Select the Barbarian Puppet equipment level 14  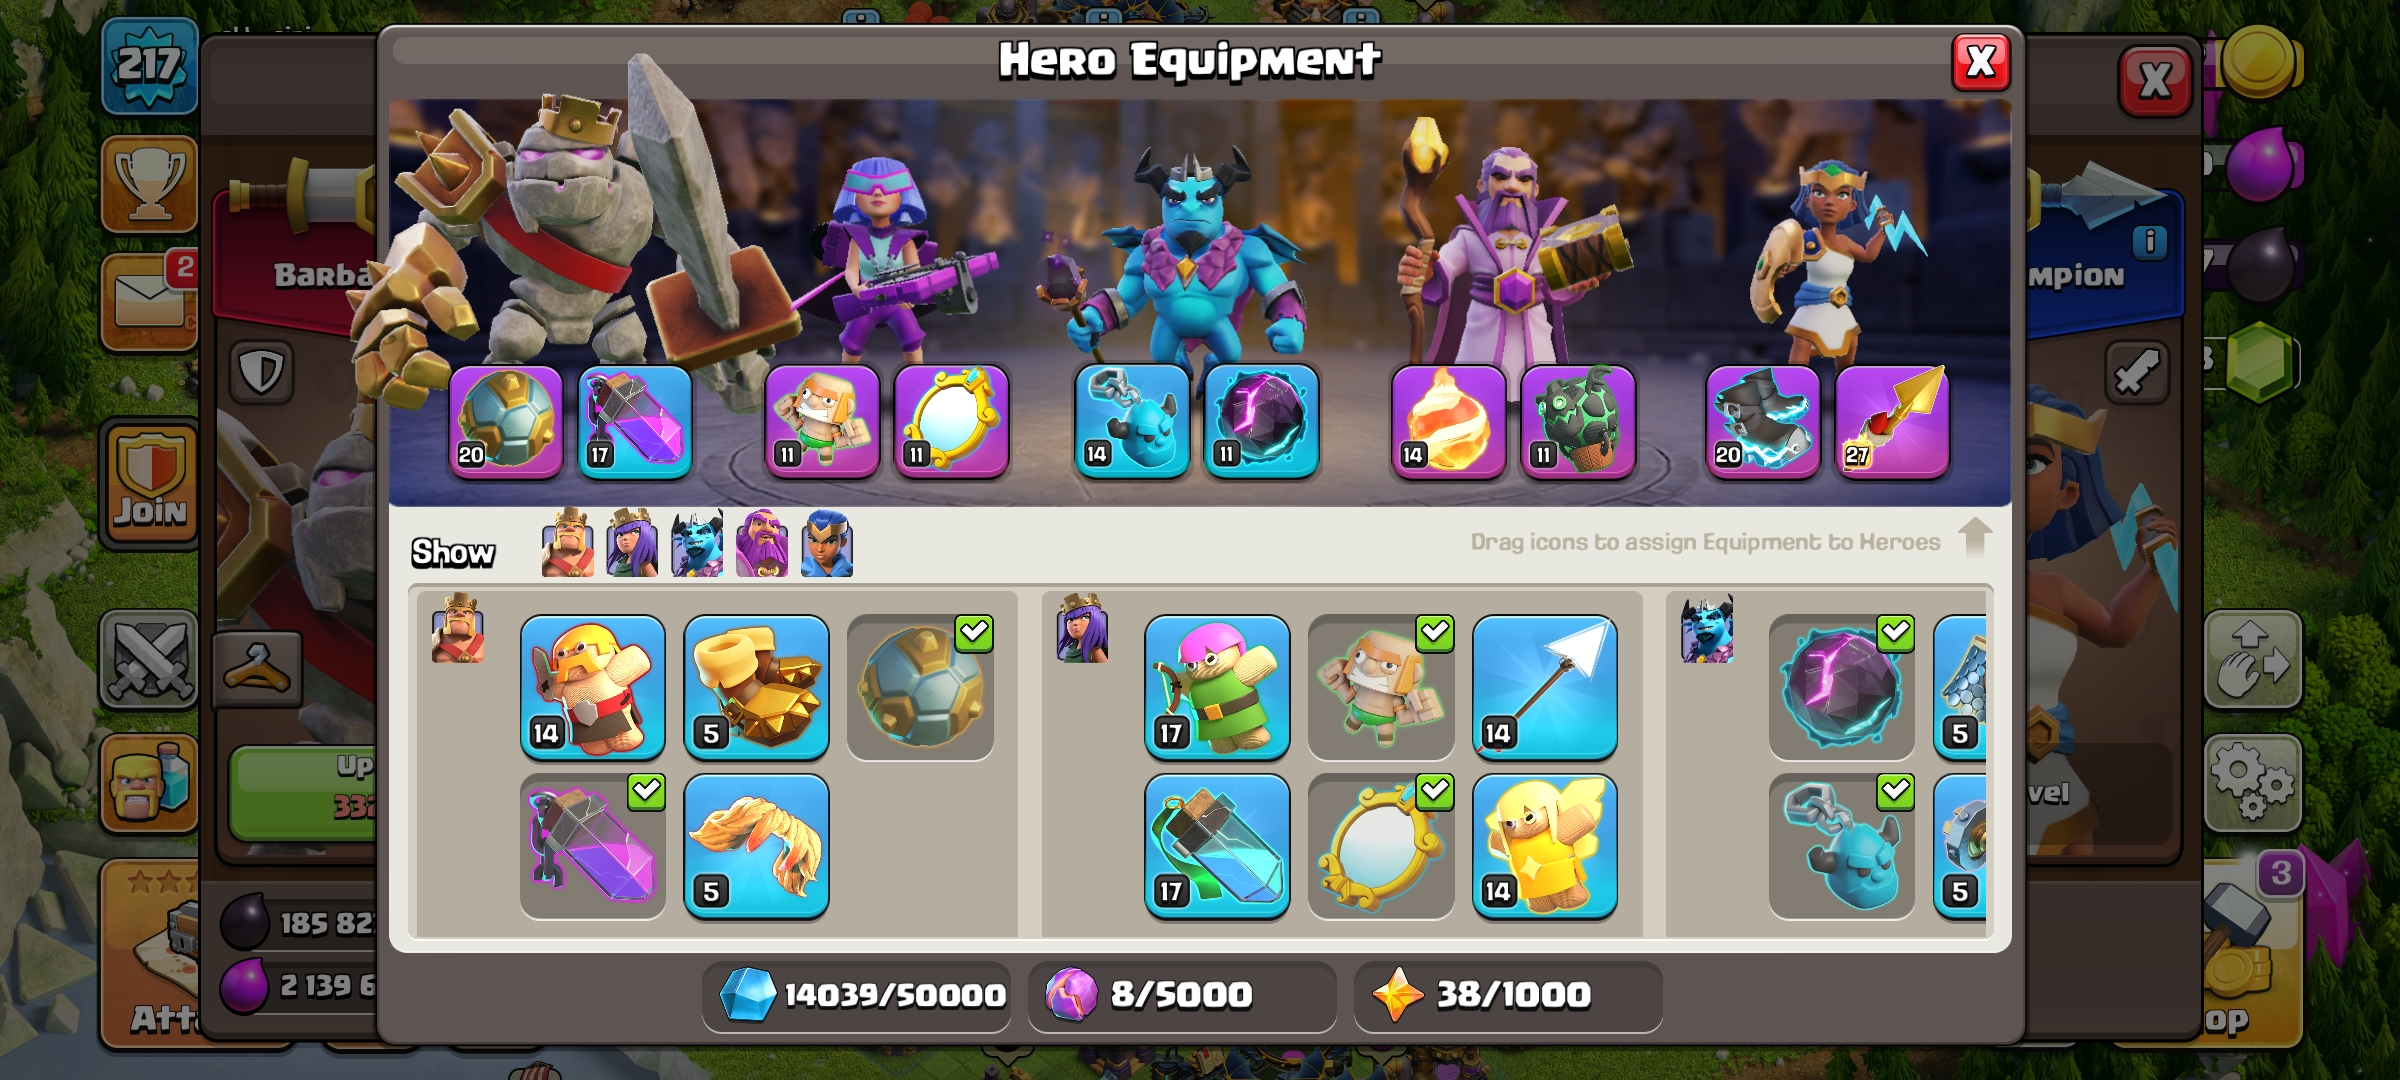click(592, 687)
